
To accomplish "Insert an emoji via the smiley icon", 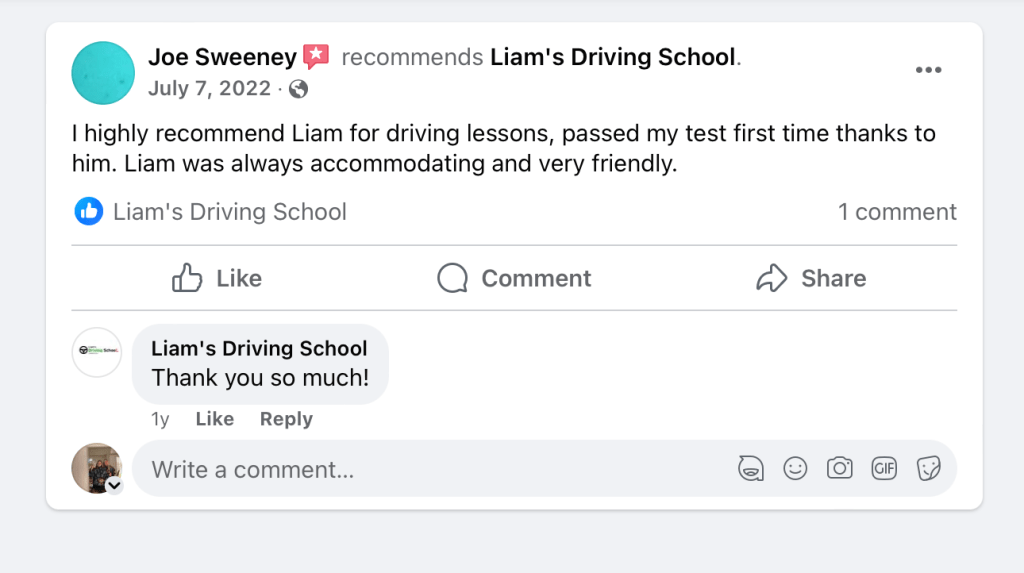I will point(795,468).
